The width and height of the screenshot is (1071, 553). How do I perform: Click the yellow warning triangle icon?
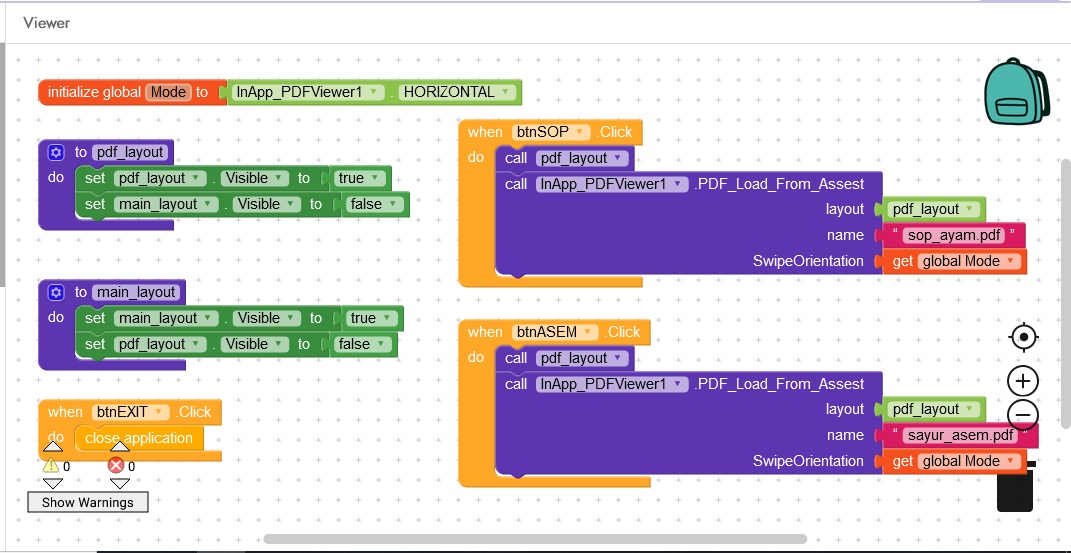(50, 465)
